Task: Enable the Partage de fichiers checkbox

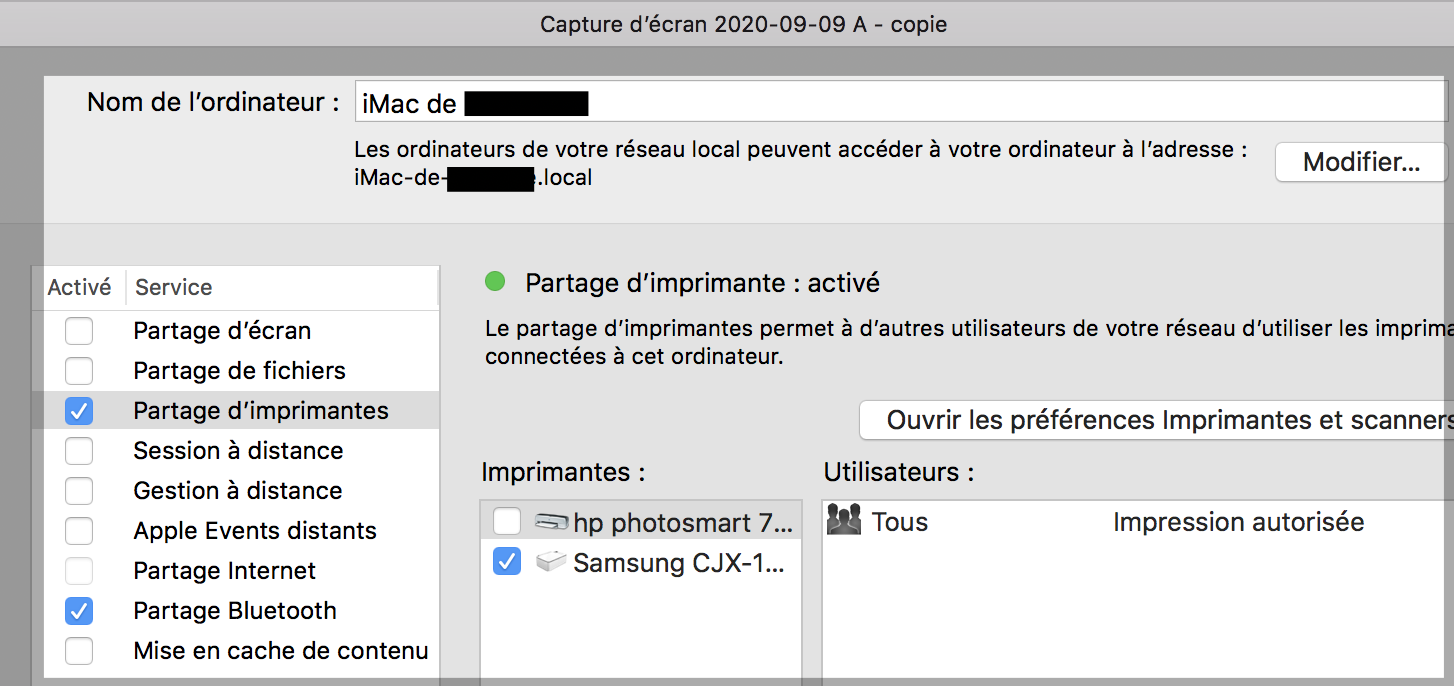Action: 79,371
